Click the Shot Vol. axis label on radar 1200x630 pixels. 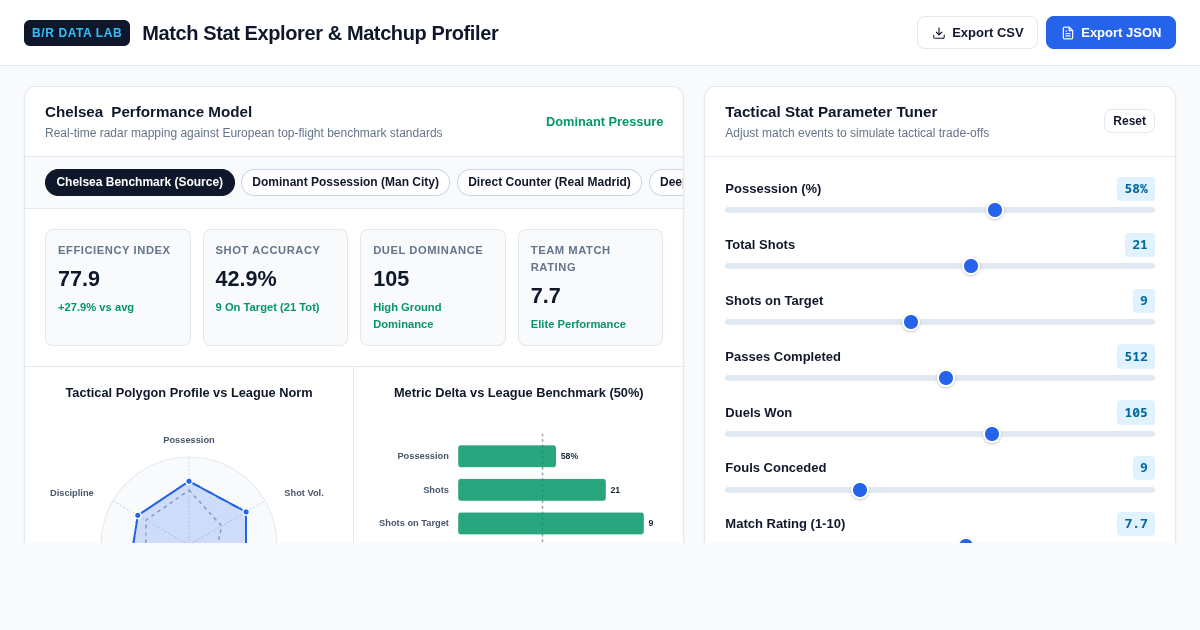[x=304, y=493]
